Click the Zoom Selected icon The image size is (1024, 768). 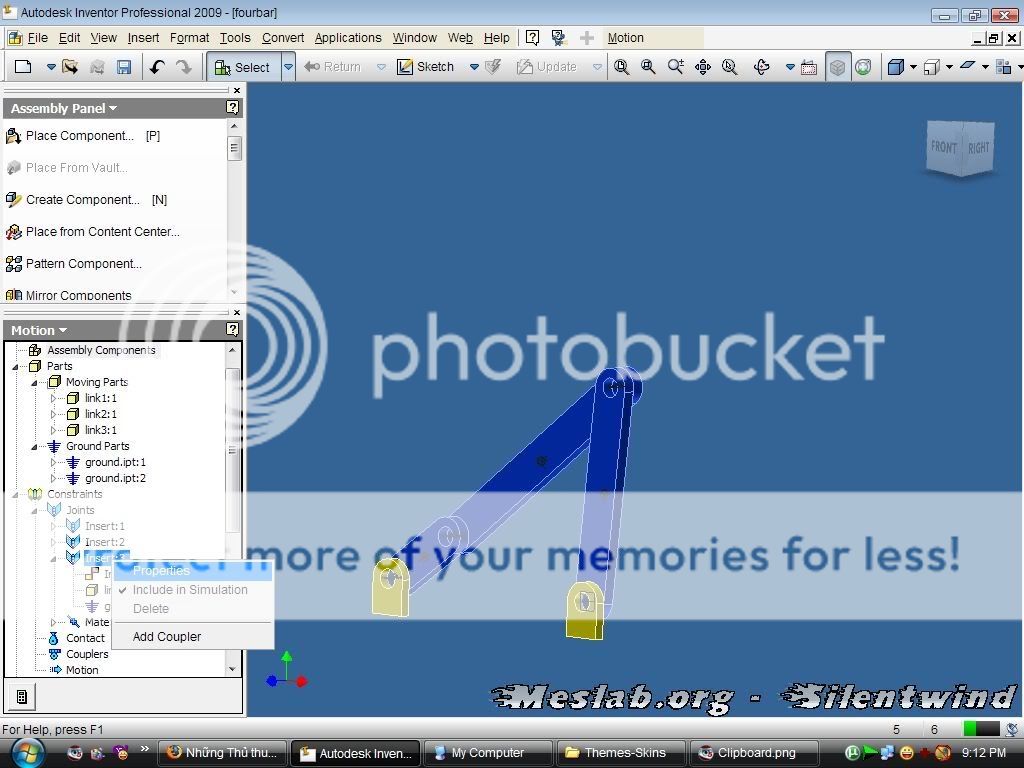pyautogui.click(x=729, y=67)
